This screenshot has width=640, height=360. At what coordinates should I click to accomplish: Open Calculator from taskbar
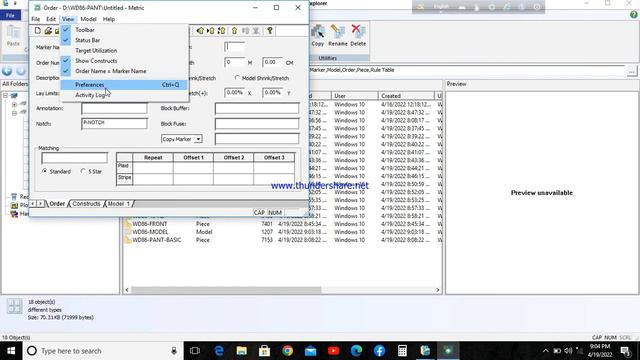tap(402, 351)
